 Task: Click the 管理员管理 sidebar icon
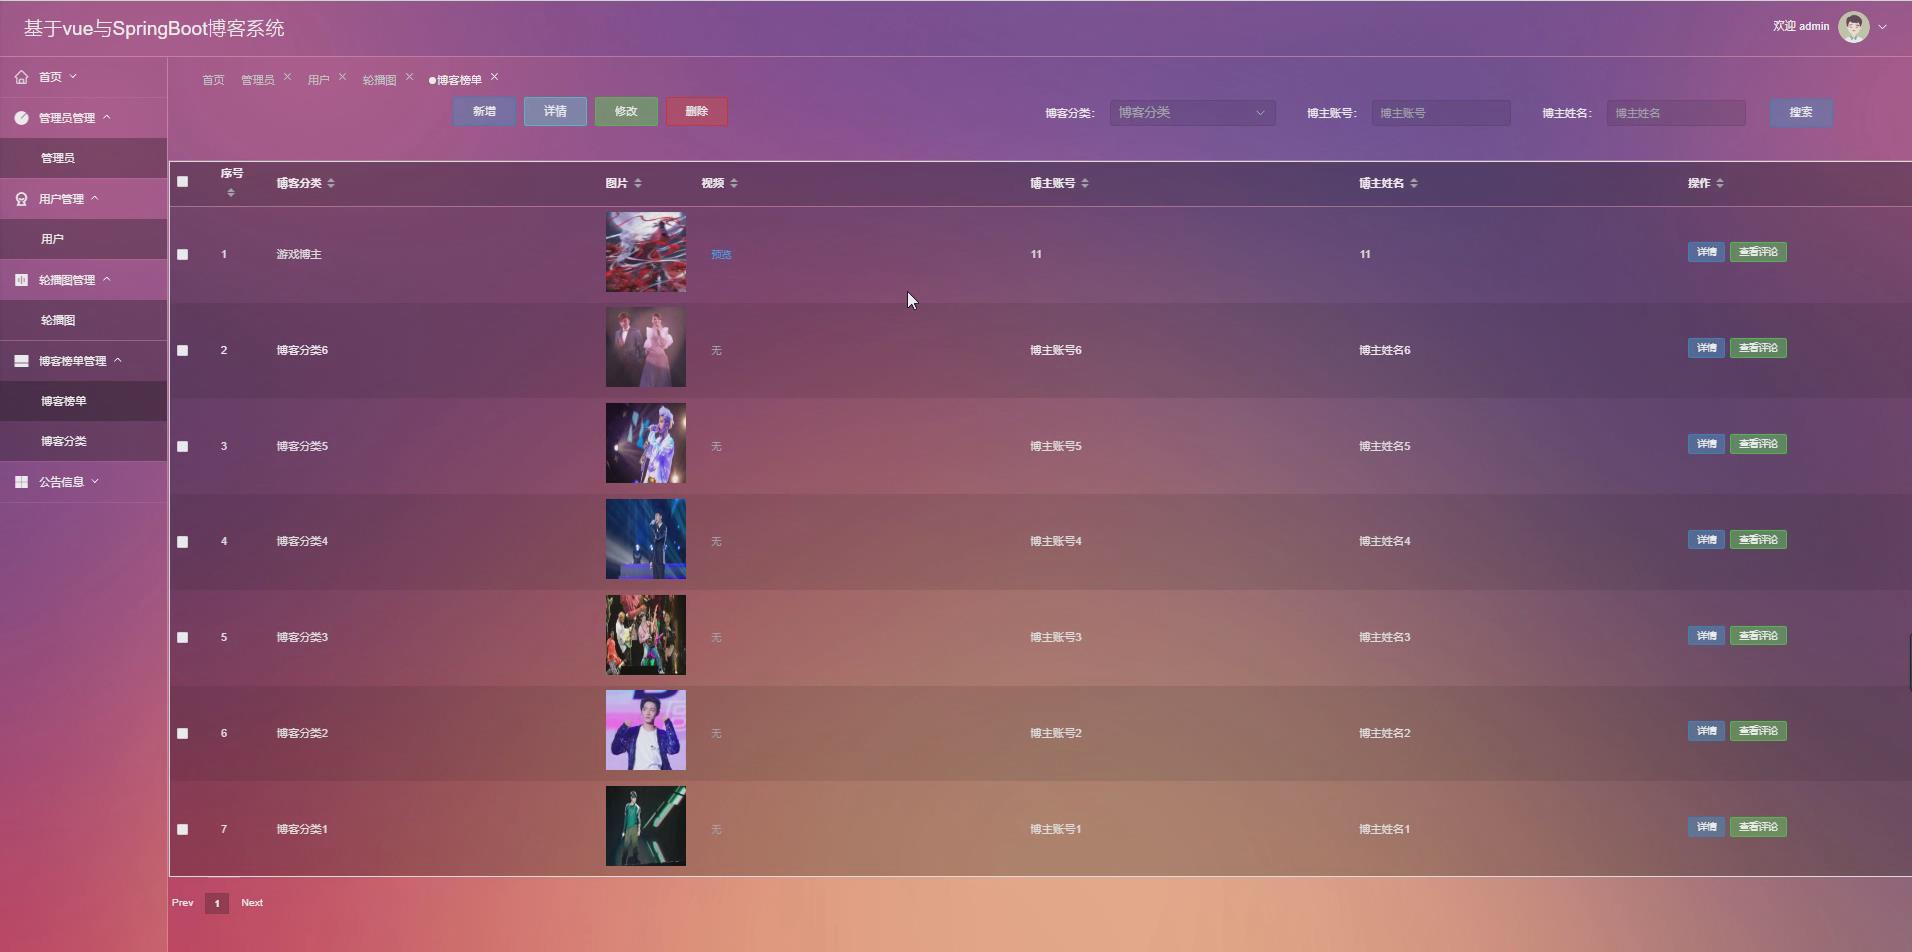(21, 118)
